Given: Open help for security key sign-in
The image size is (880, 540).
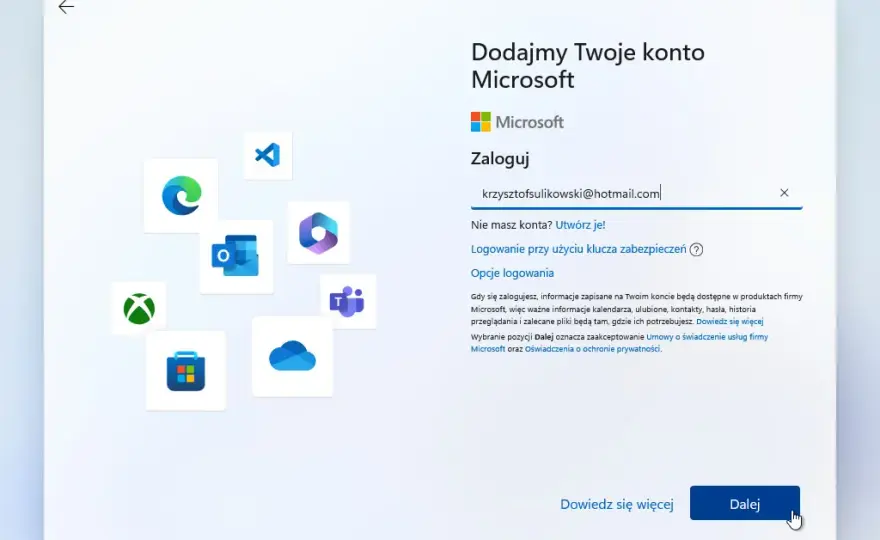Looking at the screenshot, I should (x=696, y=250).
